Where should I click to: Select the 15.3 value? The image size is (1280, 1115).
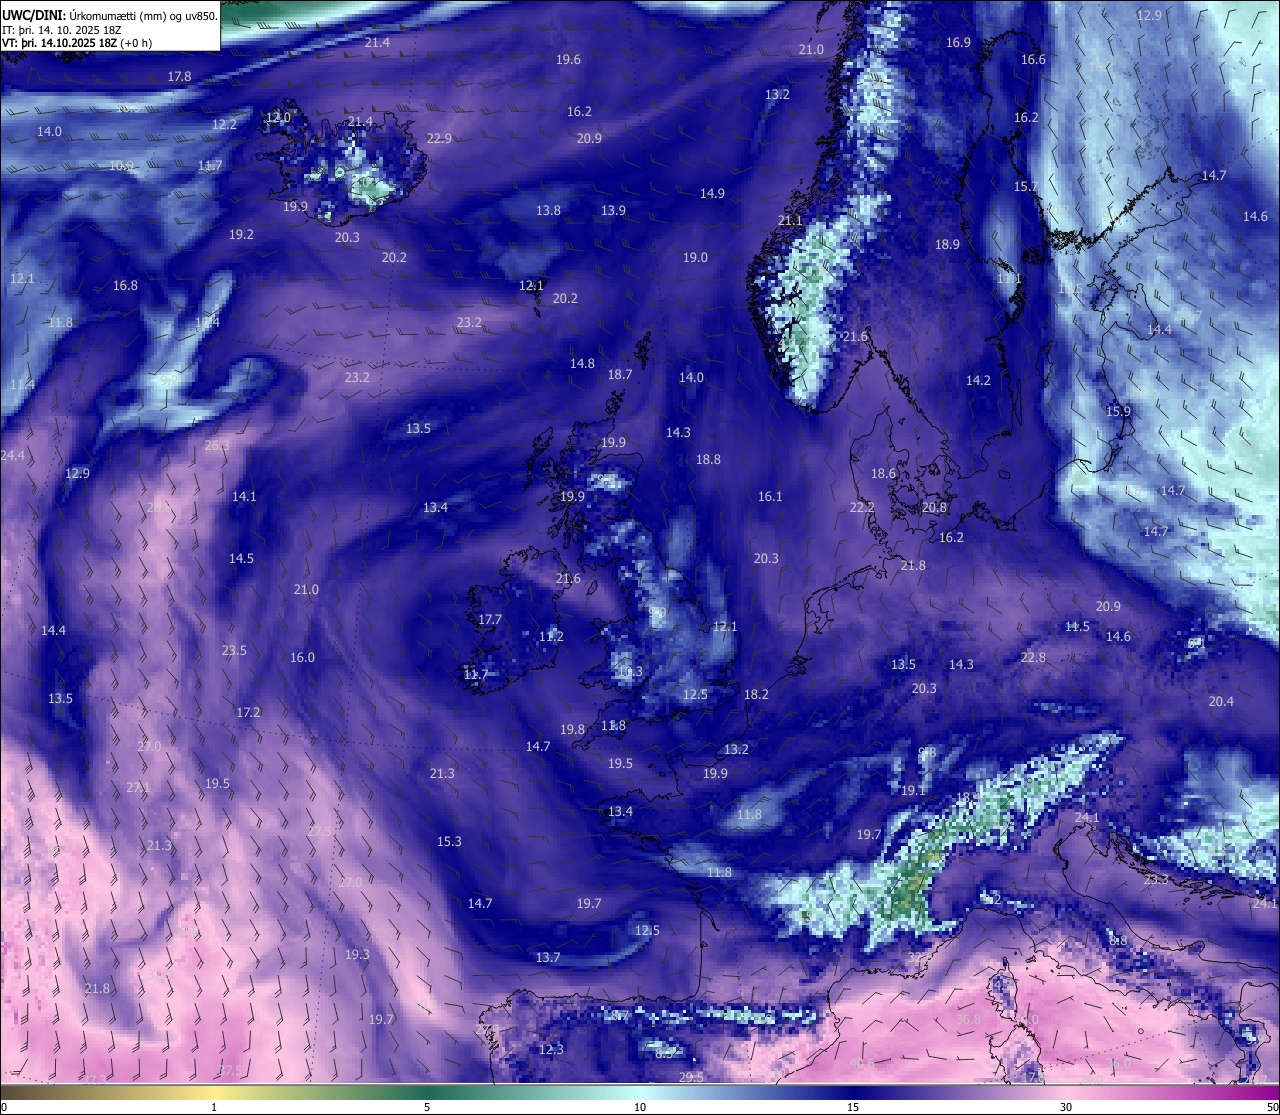(449, 842)
